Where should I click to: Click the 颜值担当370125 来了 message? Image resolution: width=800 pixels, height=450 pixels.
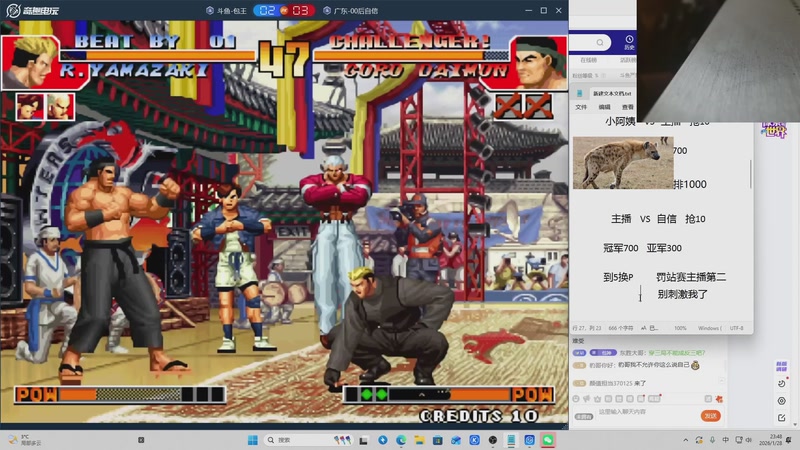(610, 383)
